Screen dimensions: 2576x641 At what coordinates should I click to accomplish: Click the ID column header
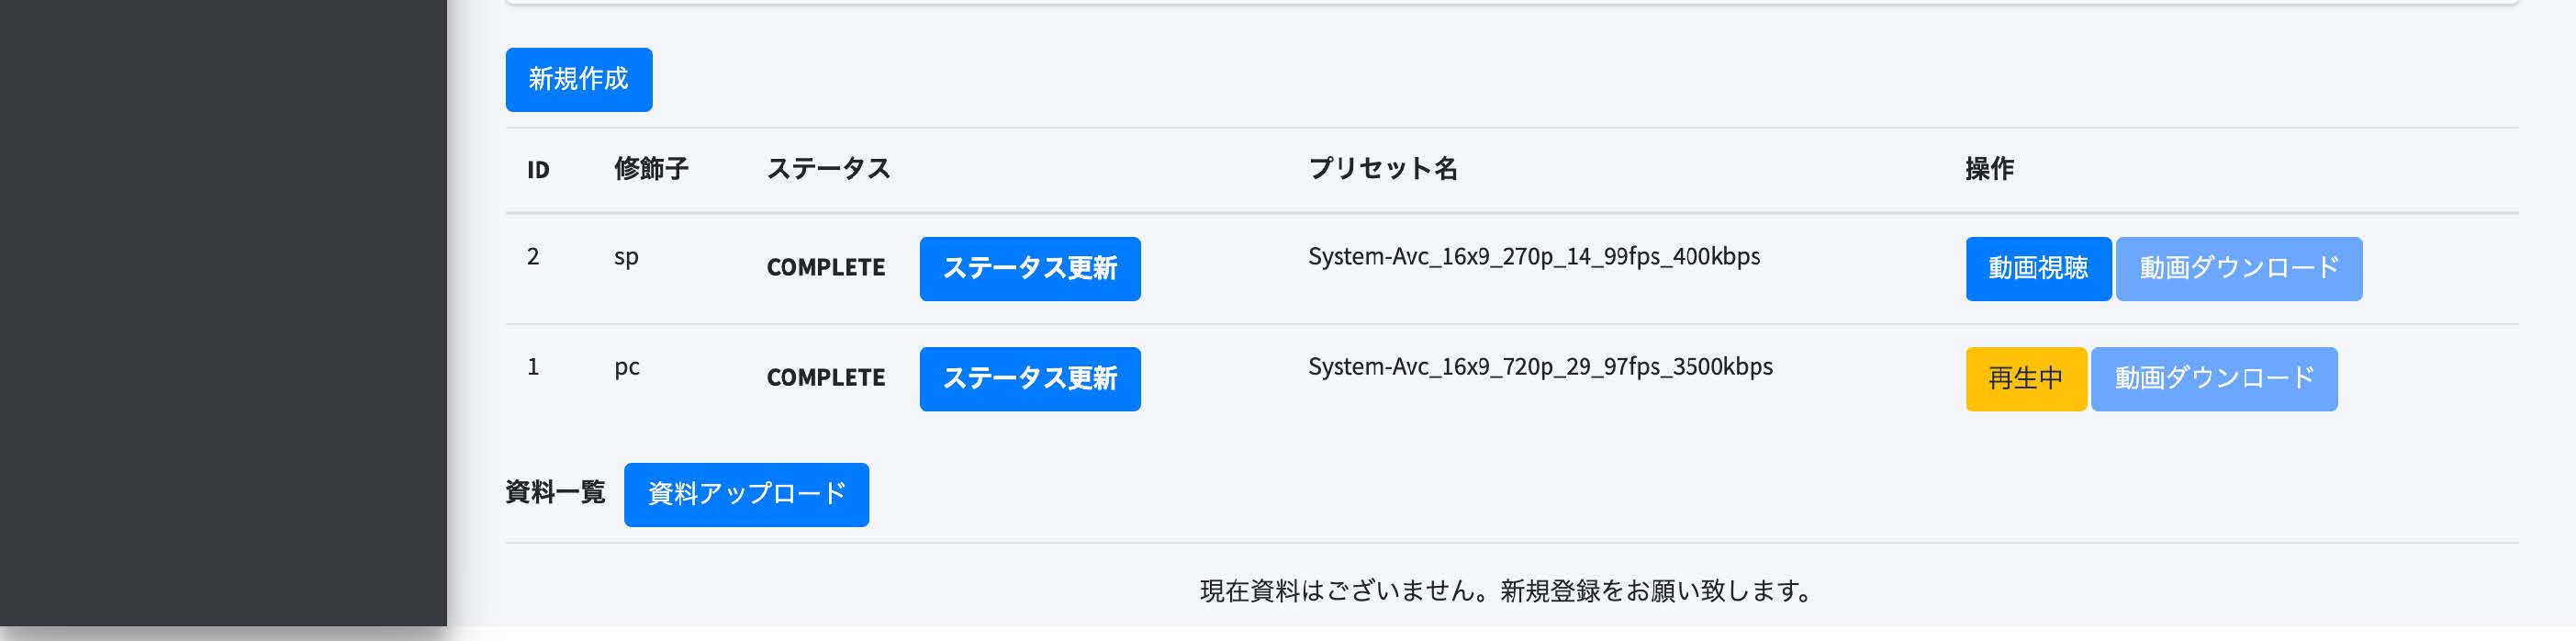click(x=538, y=170)
